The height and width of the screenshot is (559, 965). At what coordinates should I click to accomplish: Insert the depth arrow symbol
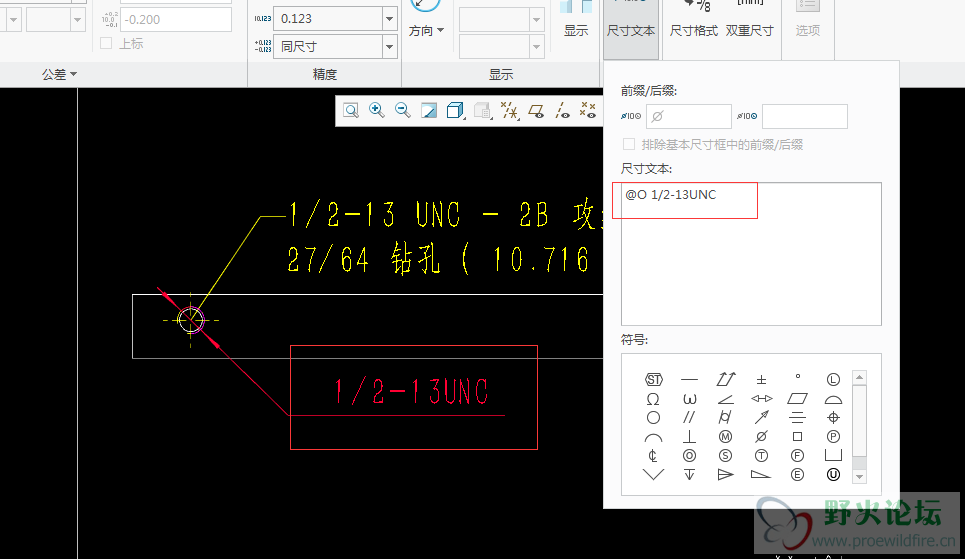689,475
